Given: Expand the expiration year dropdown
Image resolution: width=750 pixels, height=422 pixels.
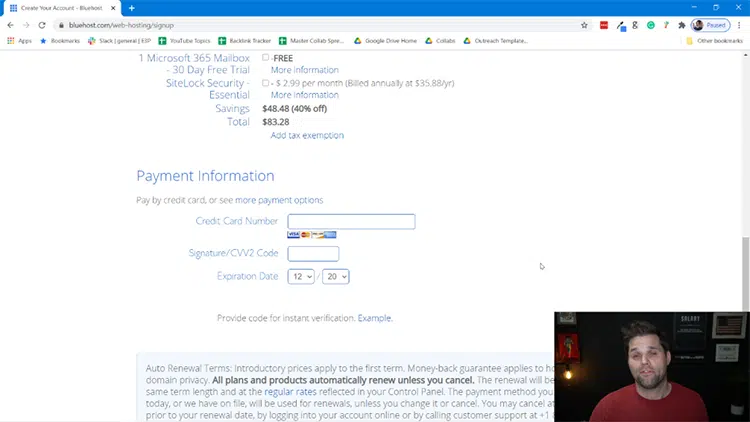Looking at the screenshot, I should (x=335, y=276).
